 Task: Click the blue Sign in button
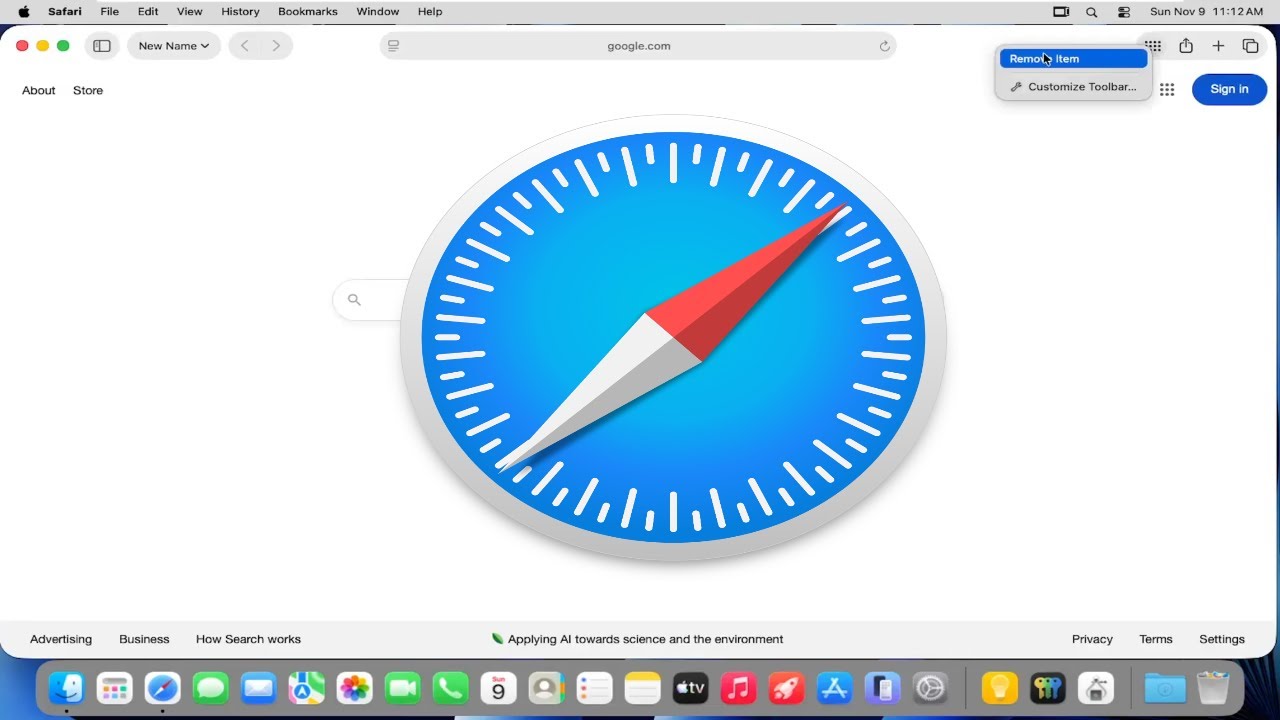[x=1229, y=89]
